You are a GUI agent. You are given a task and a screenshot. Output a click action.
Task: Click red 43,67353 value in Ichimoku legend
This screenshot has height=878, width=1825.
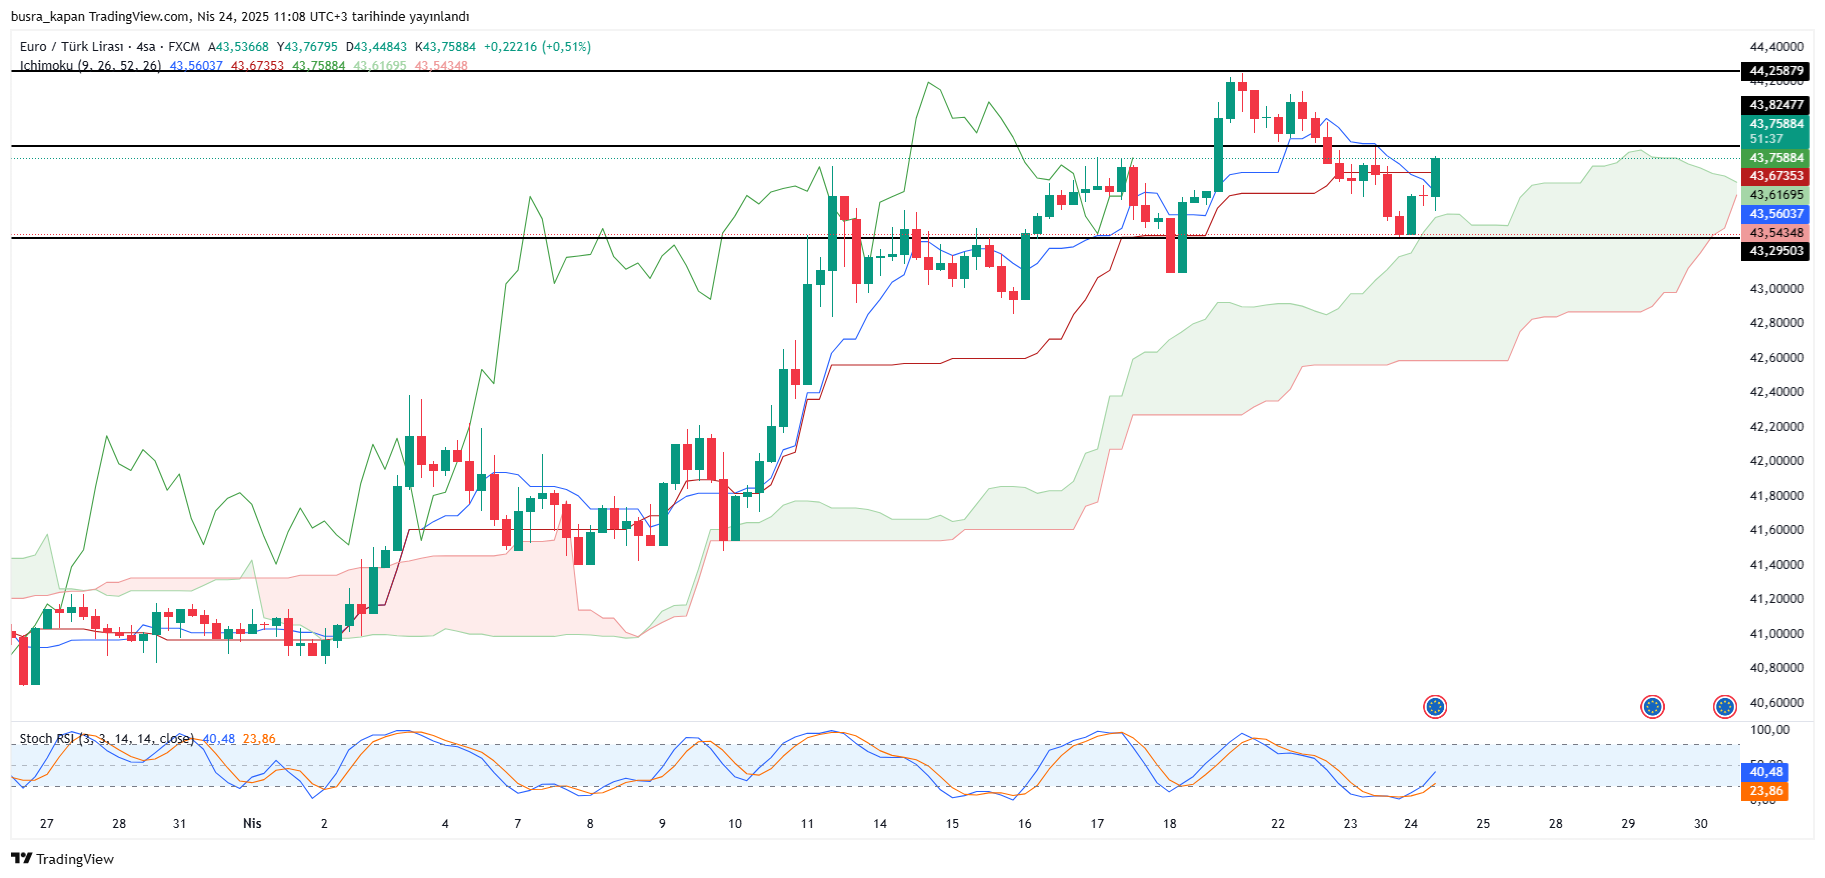click(257, 66)
